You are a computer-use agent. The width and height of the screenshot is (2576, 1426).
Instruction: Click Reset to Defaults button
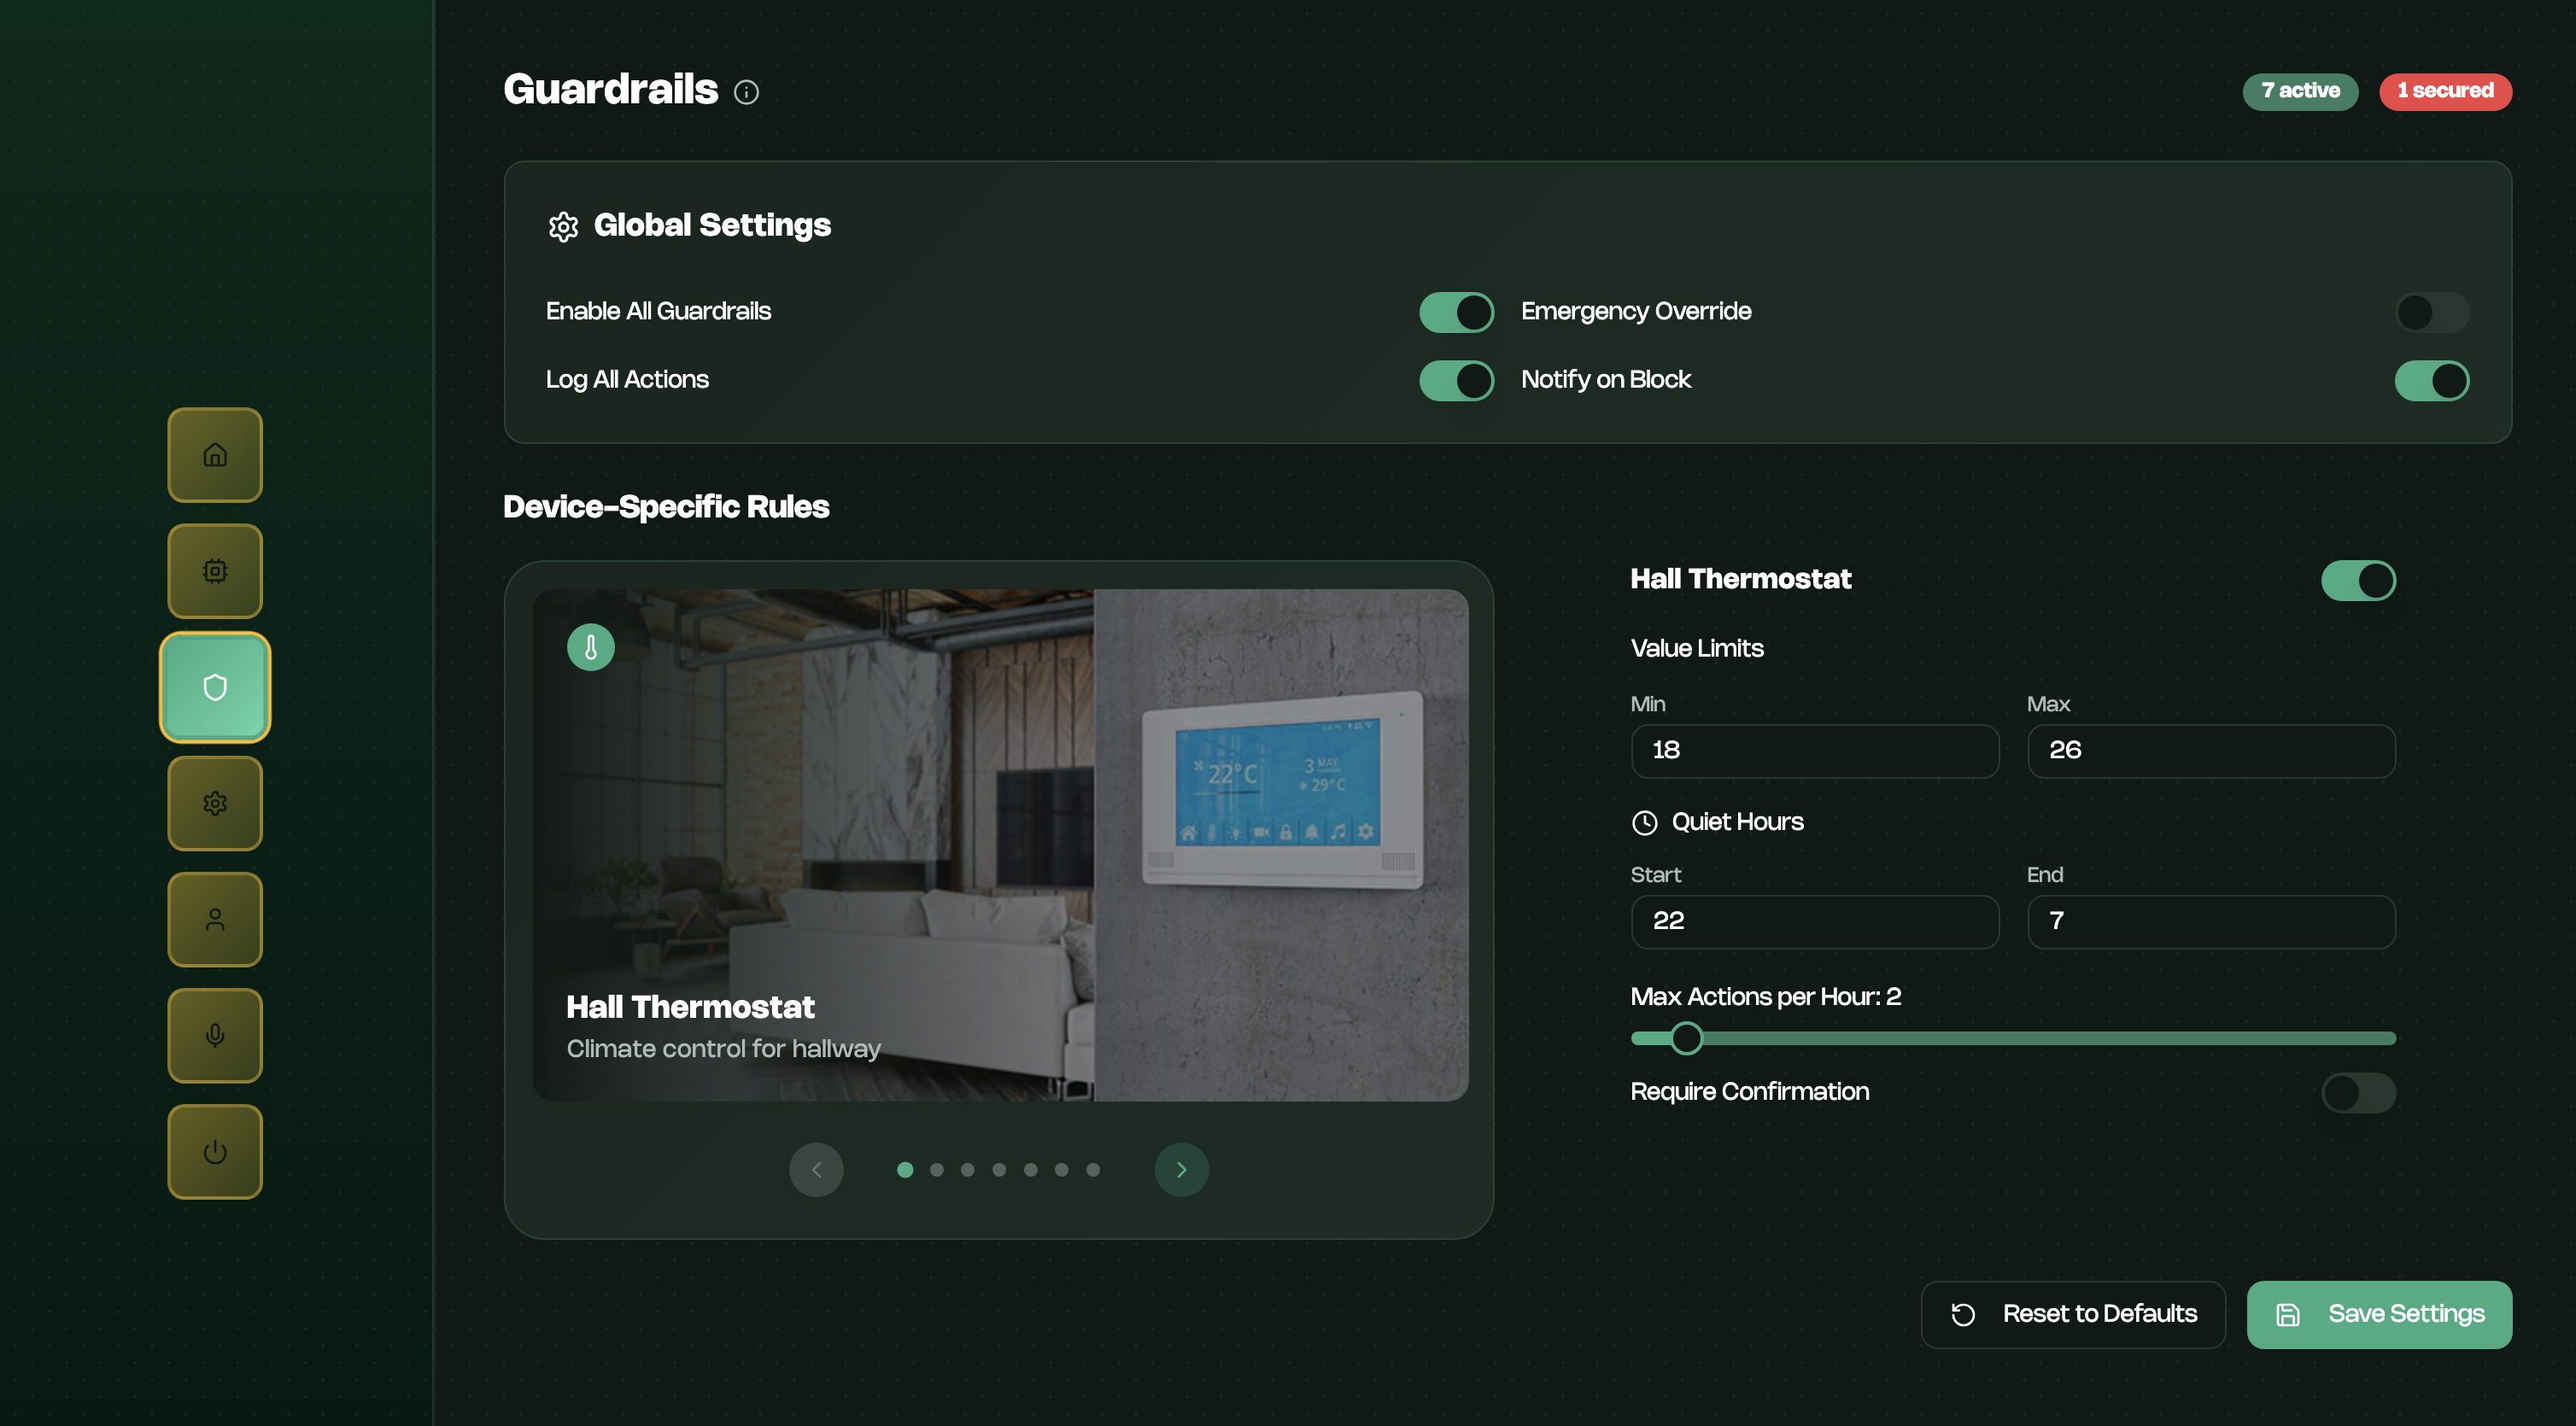click(x=2072, y=1314)
